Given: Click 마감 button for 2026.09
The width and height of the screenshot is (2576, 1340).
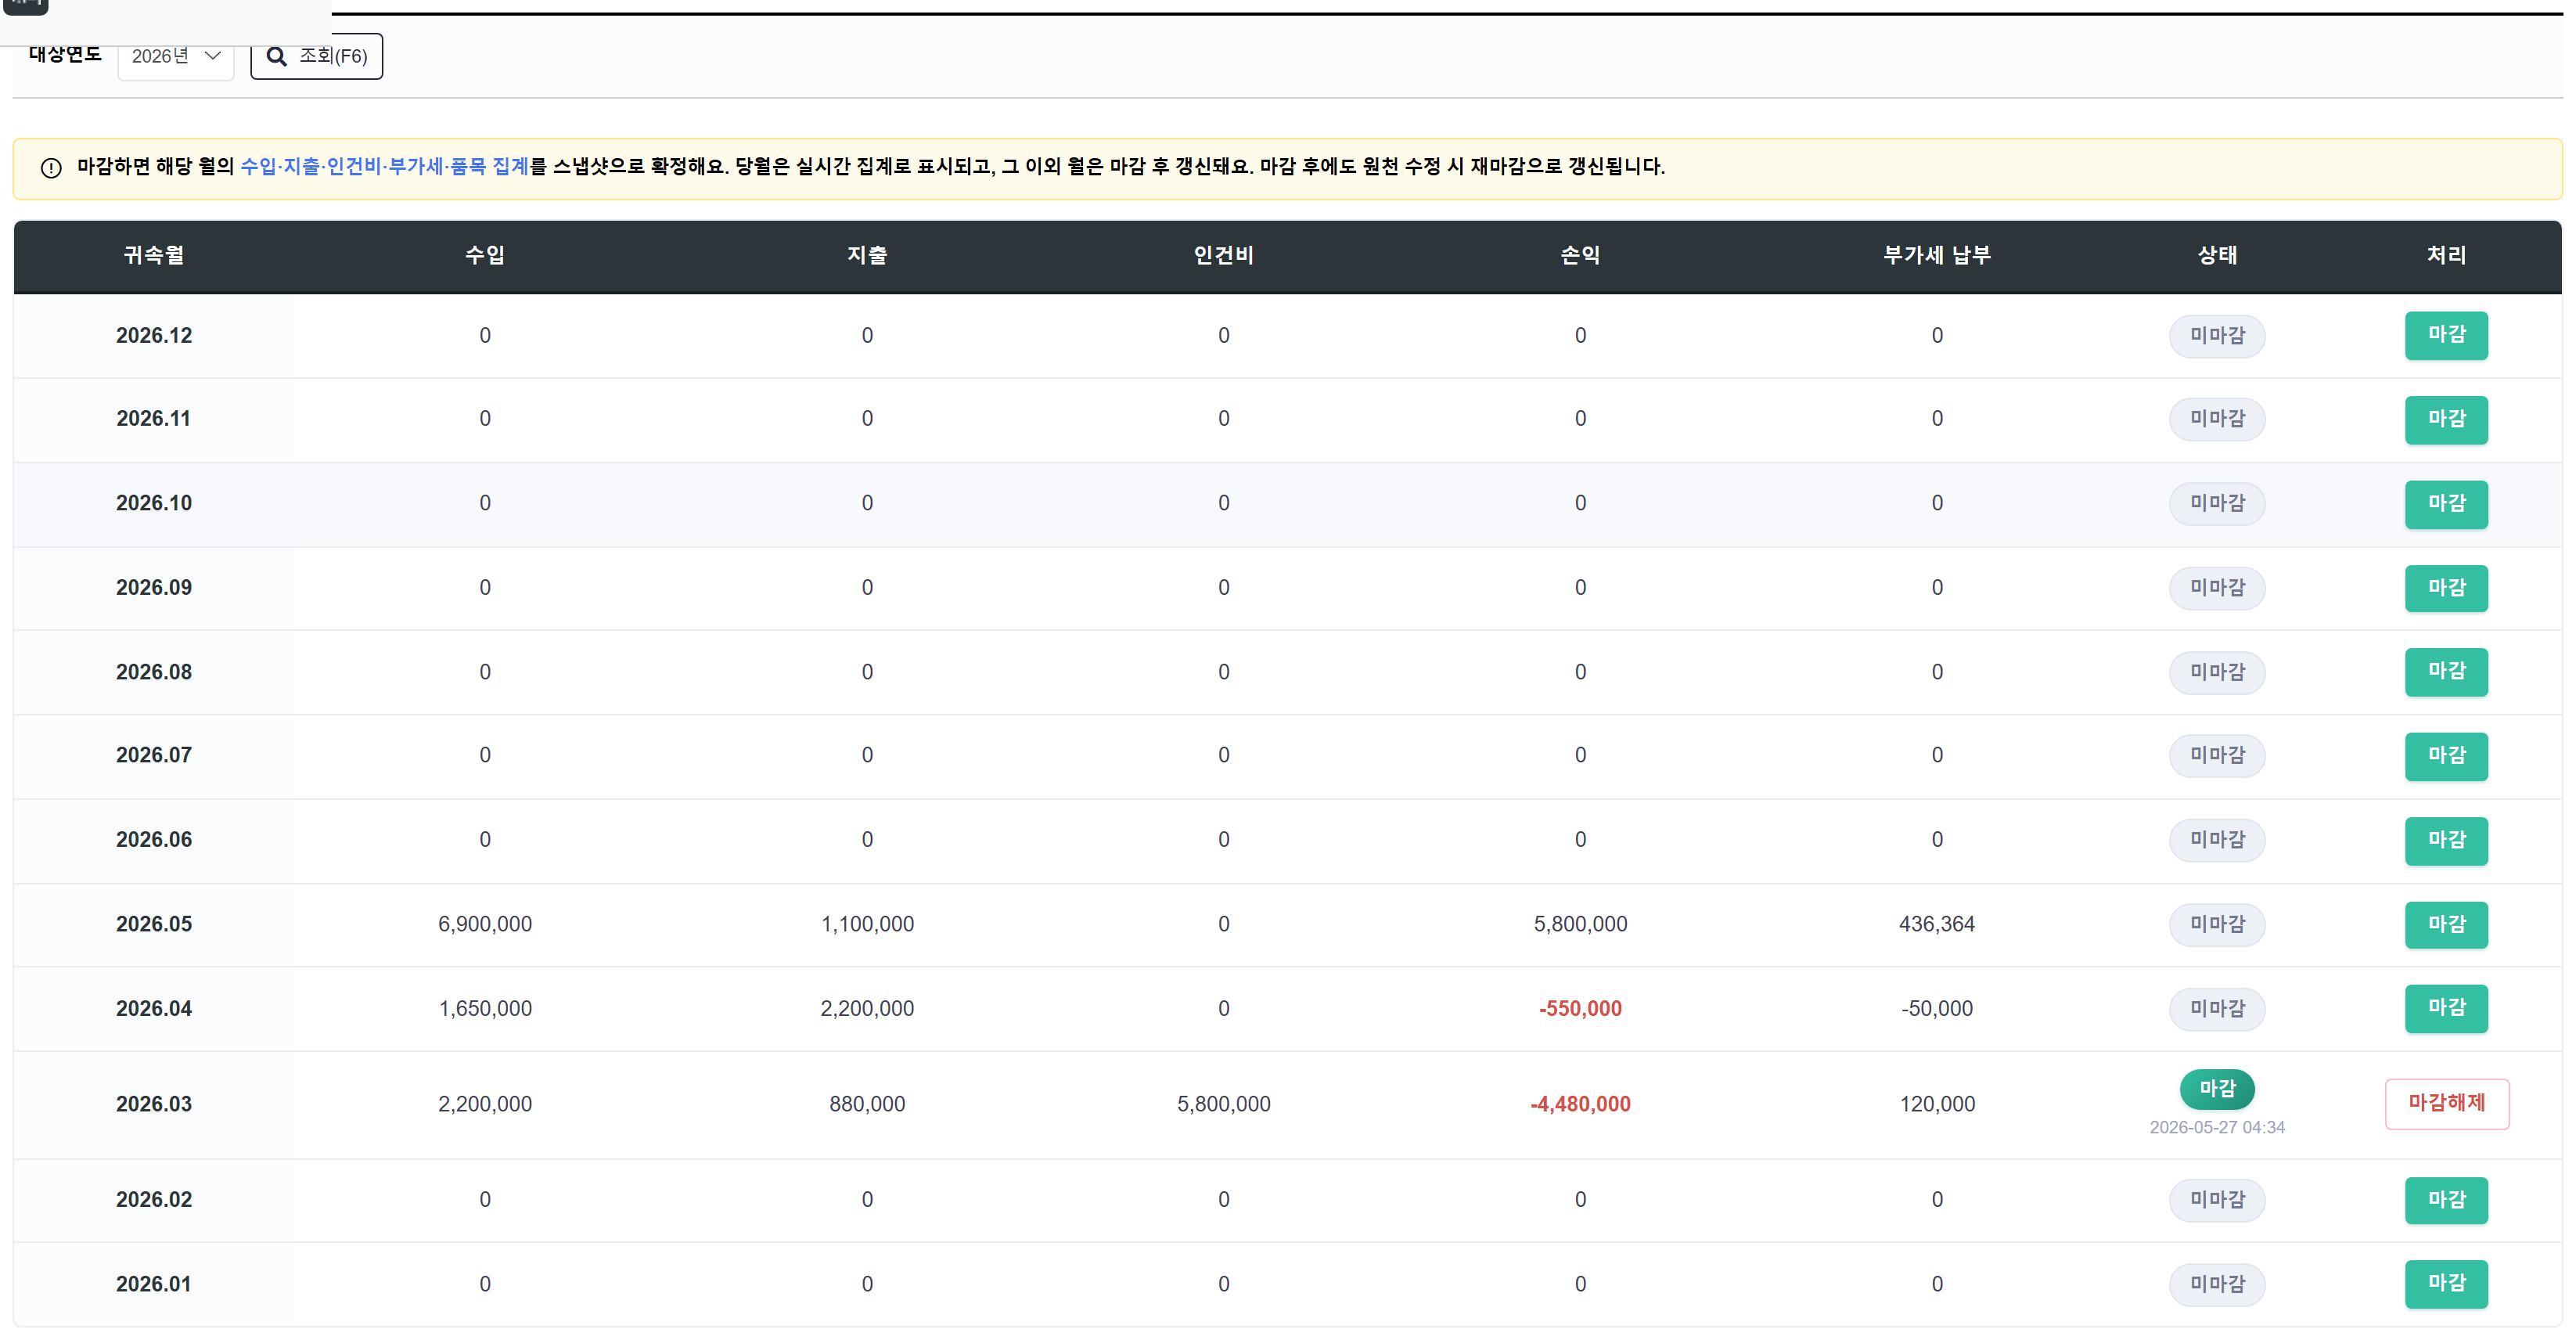Looking at the screenshot, I should 2446,588.
